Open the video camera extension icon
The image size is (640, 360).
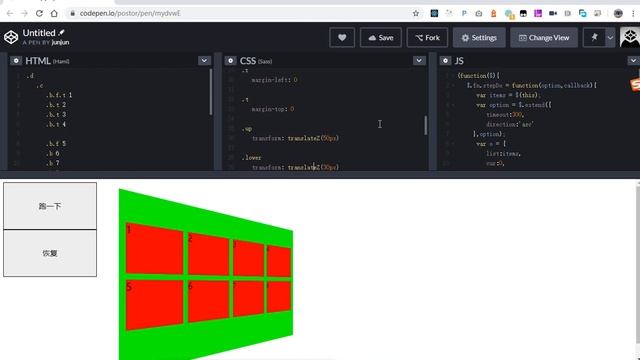click(553, 13)
